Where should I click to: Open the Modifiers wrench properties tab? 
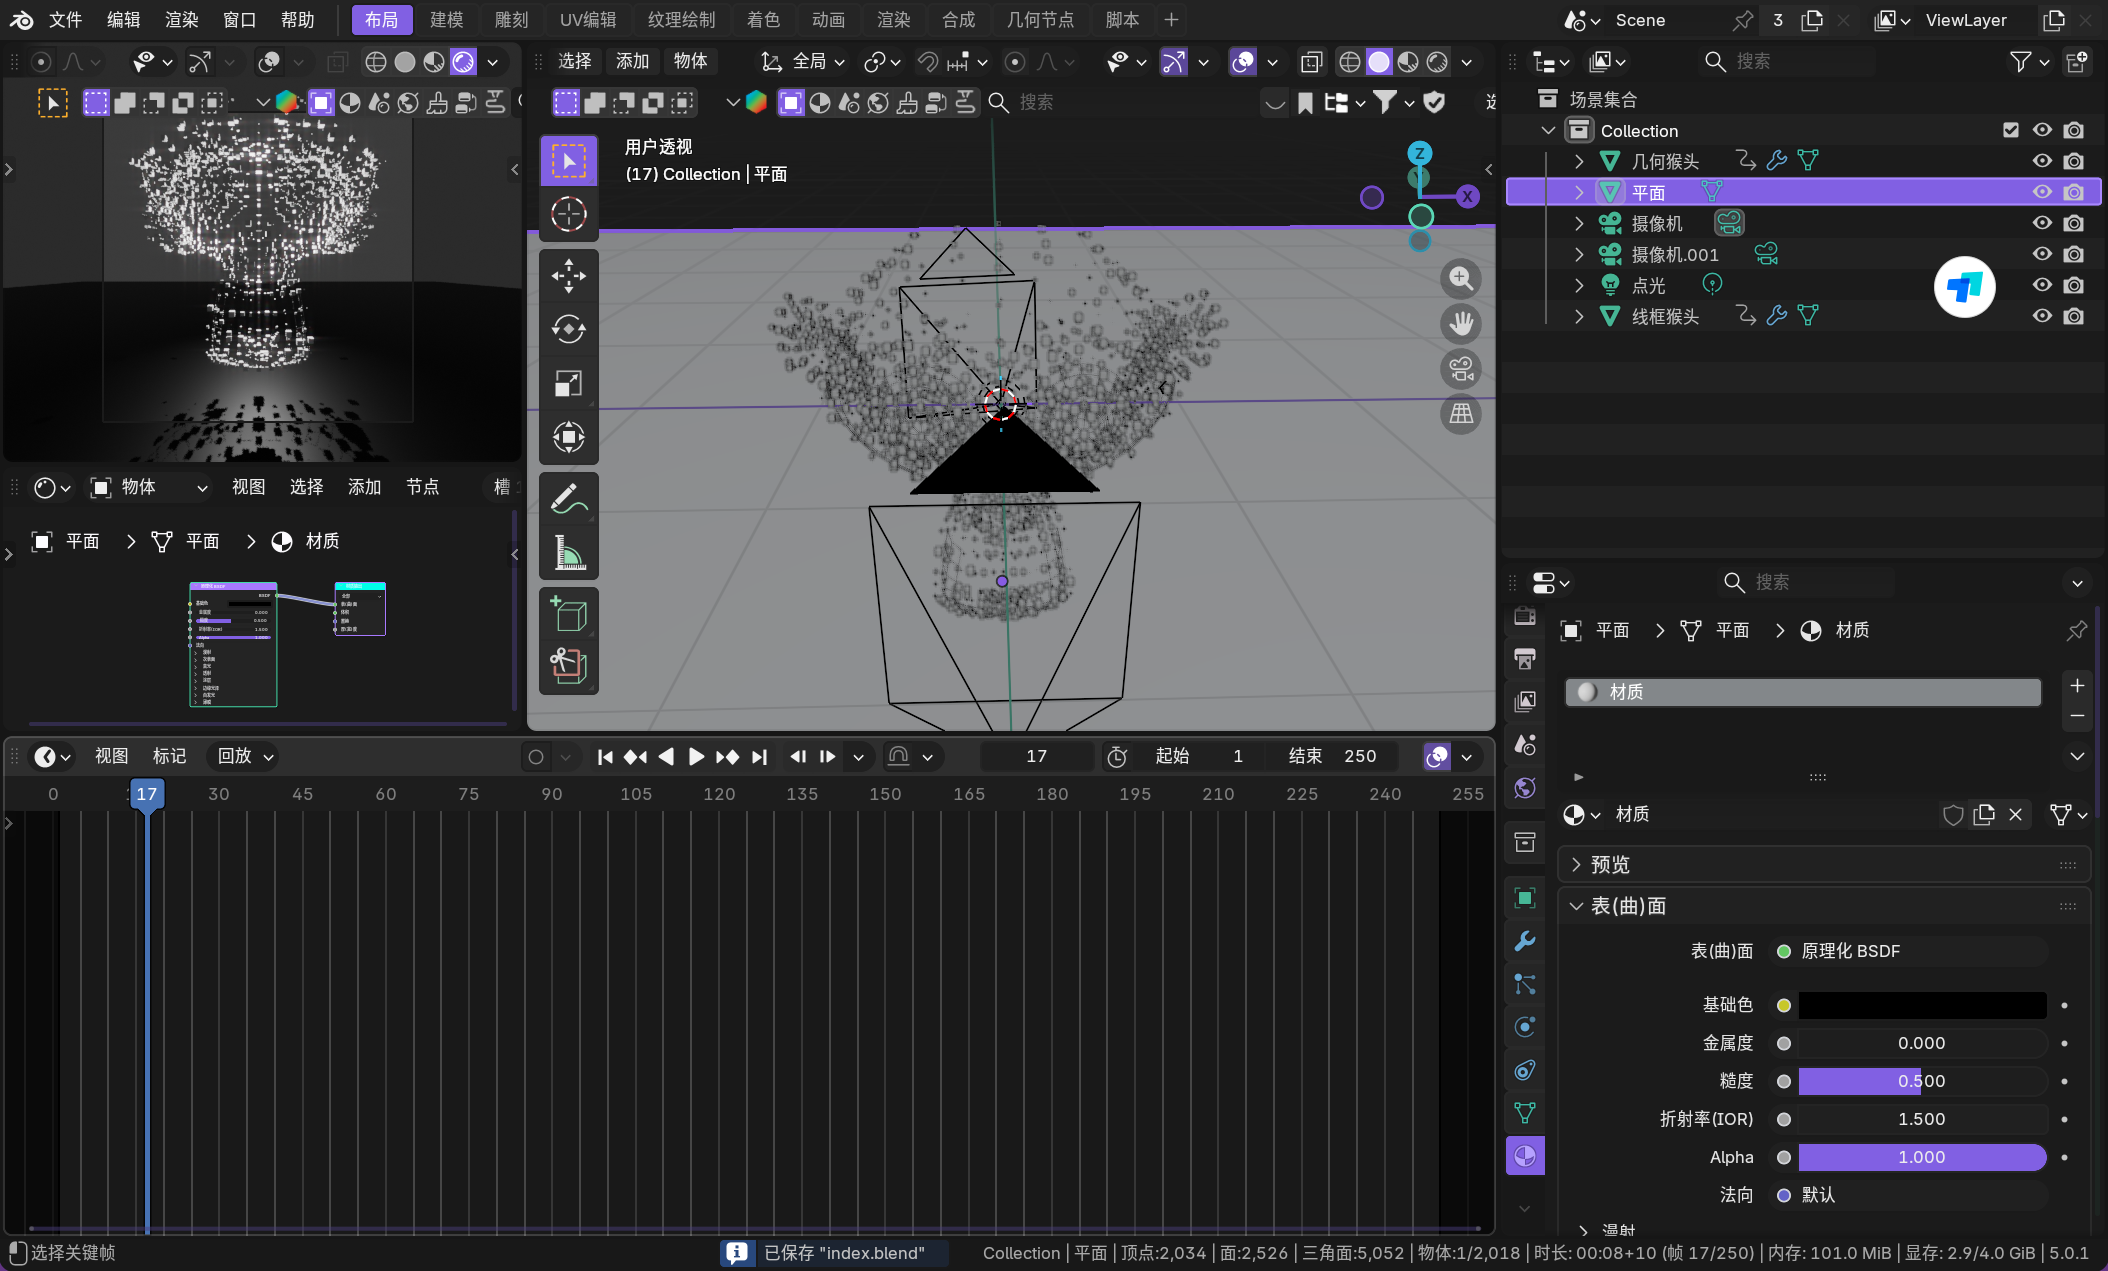(1524, 941)
